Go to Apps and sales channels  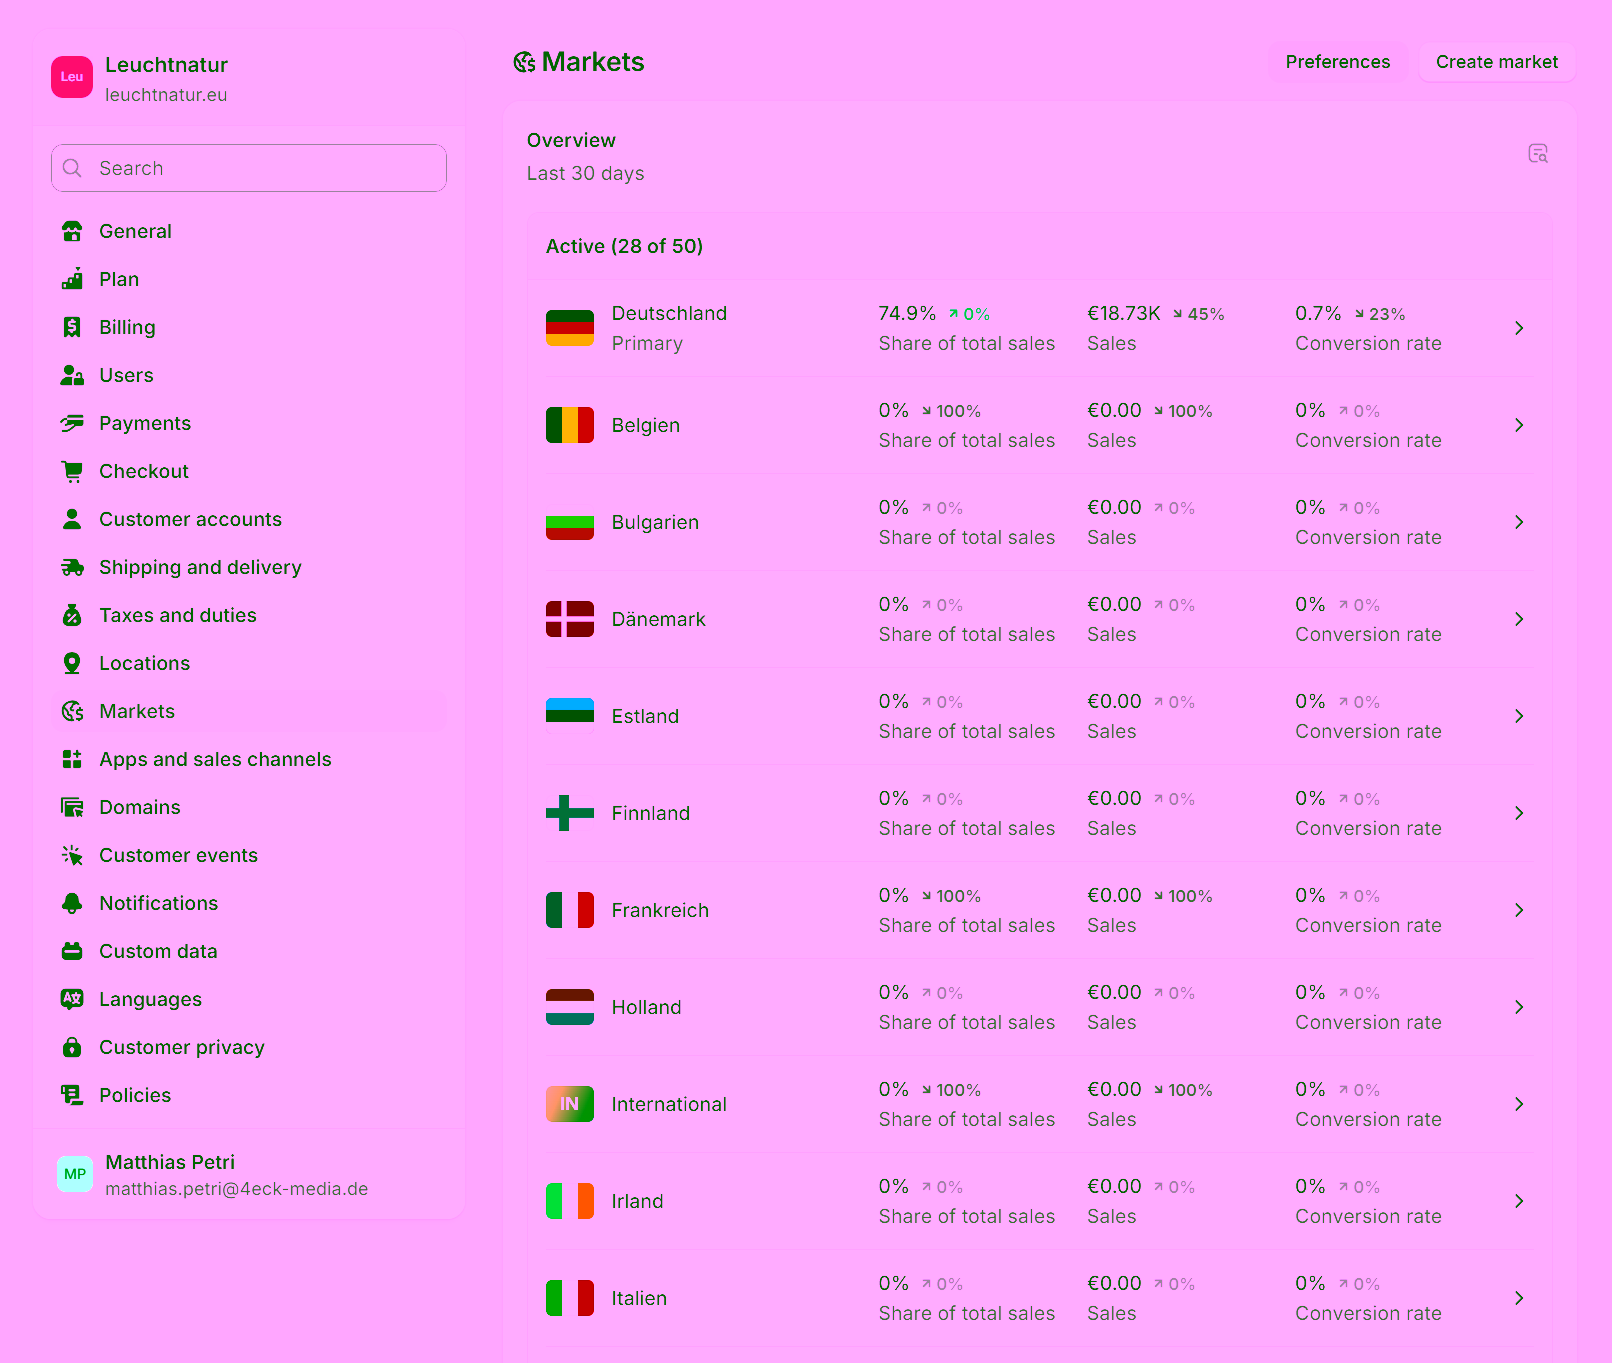[215, 759]
